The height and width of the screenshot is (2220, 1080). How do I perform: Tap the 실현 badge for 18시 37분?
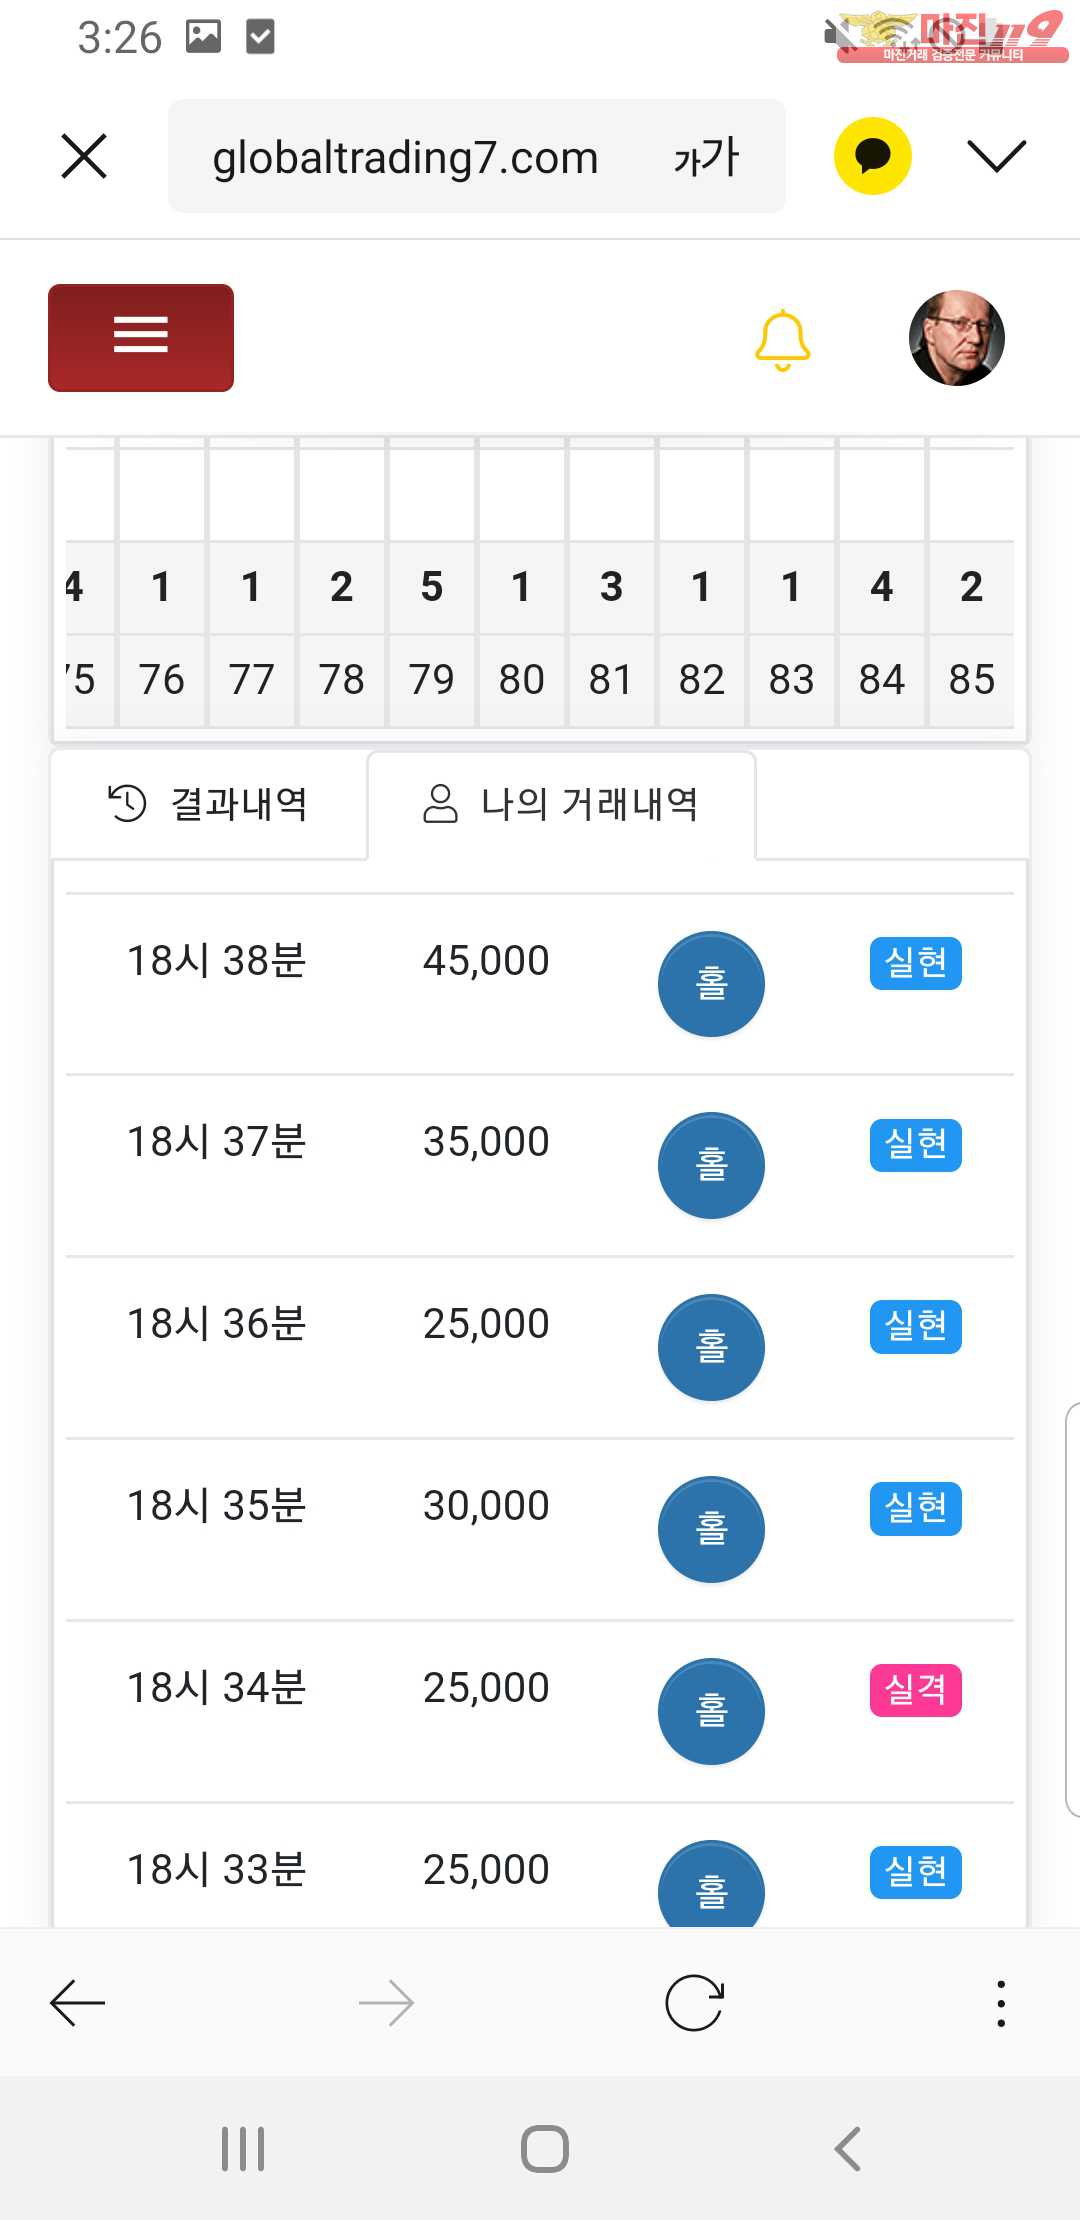tap(915, 1145)
